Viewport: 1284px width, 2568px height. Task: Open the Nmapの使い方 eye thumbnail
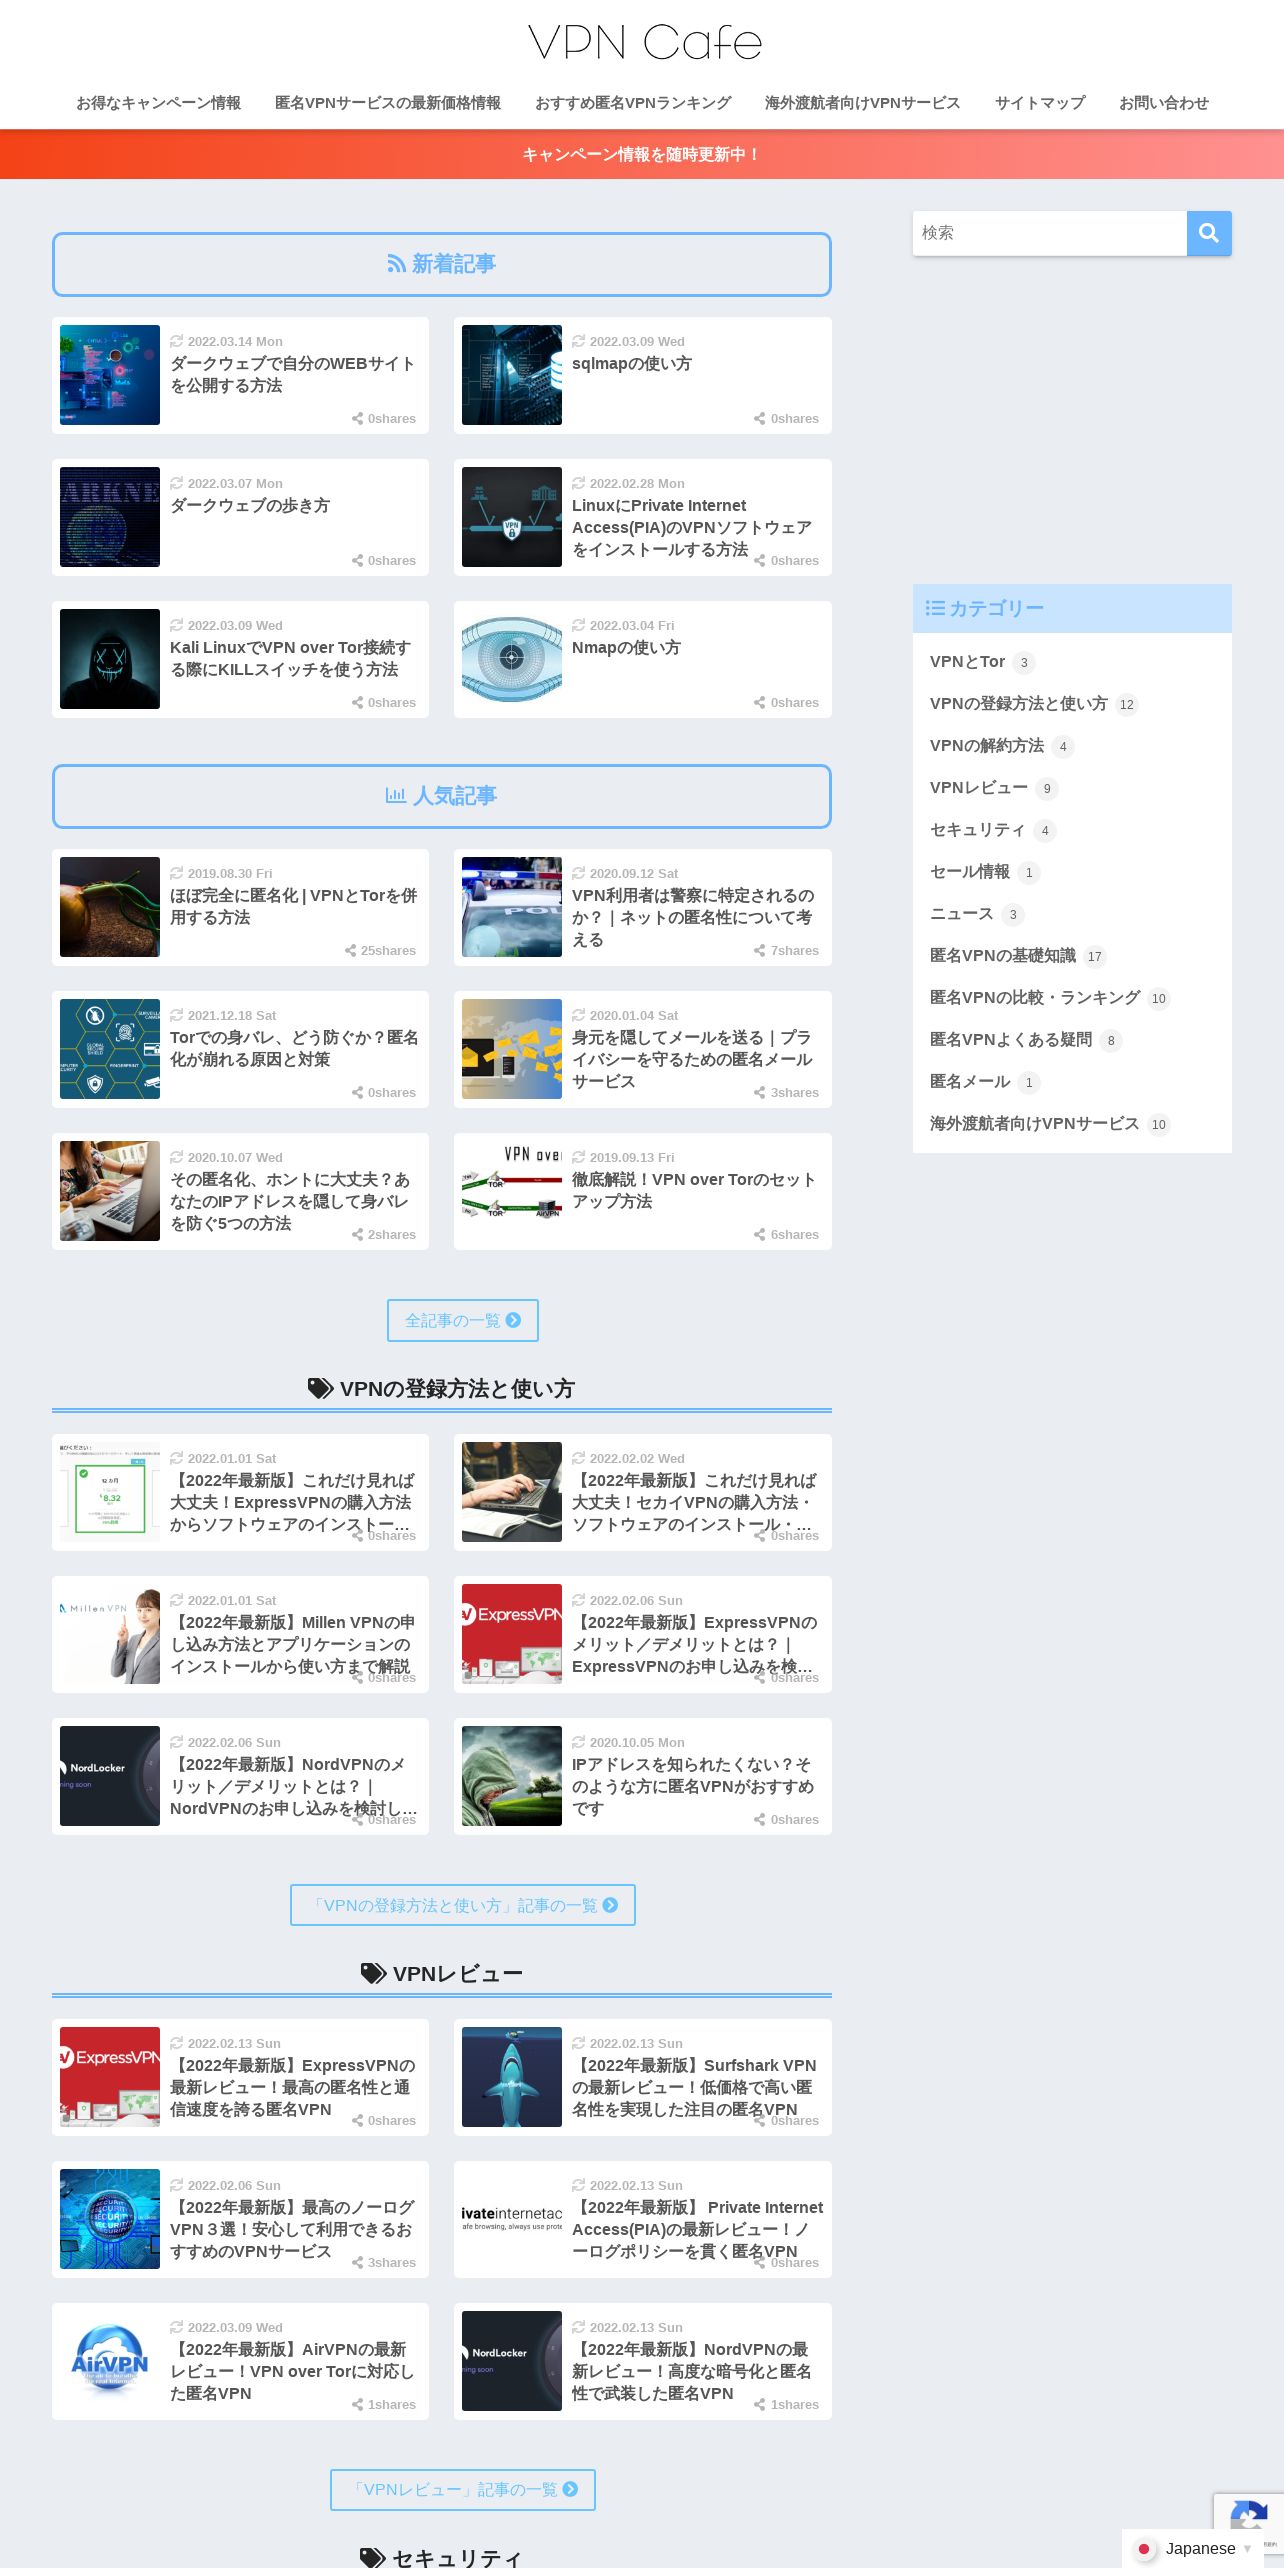(x=512, y=659)
